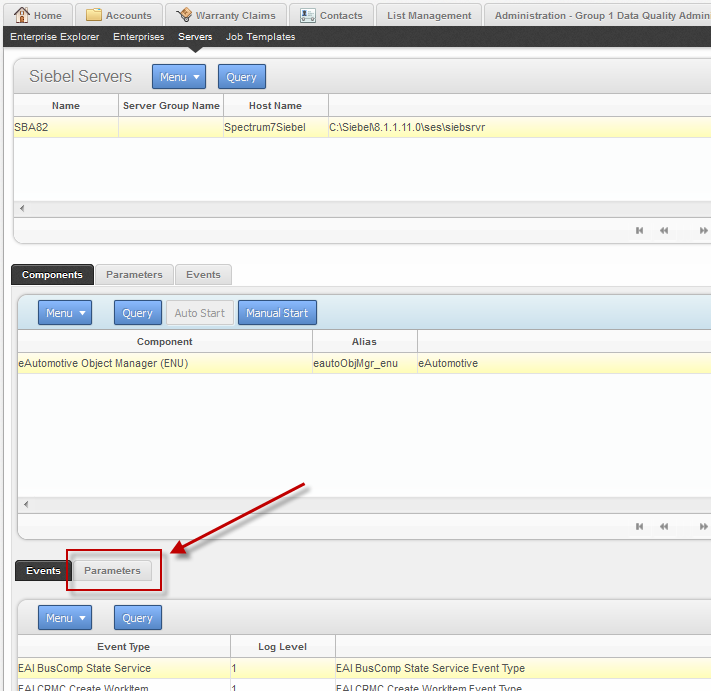Image resolution: width=711 pixels, height=691 pixels.
Task: Open the Enterprise Explorer view
Action: coord(55,37)
